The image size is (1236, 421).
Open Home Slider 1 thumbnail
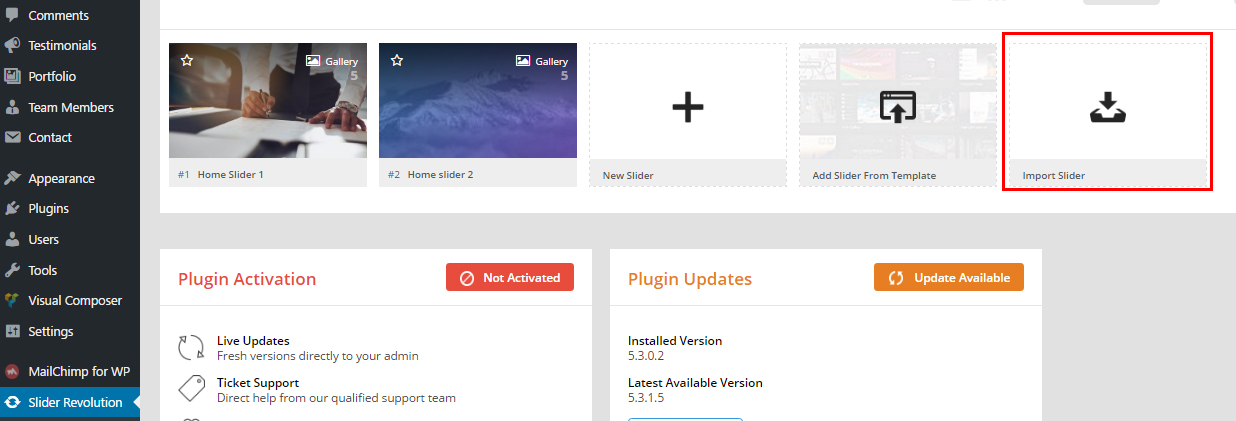(268, 101)
